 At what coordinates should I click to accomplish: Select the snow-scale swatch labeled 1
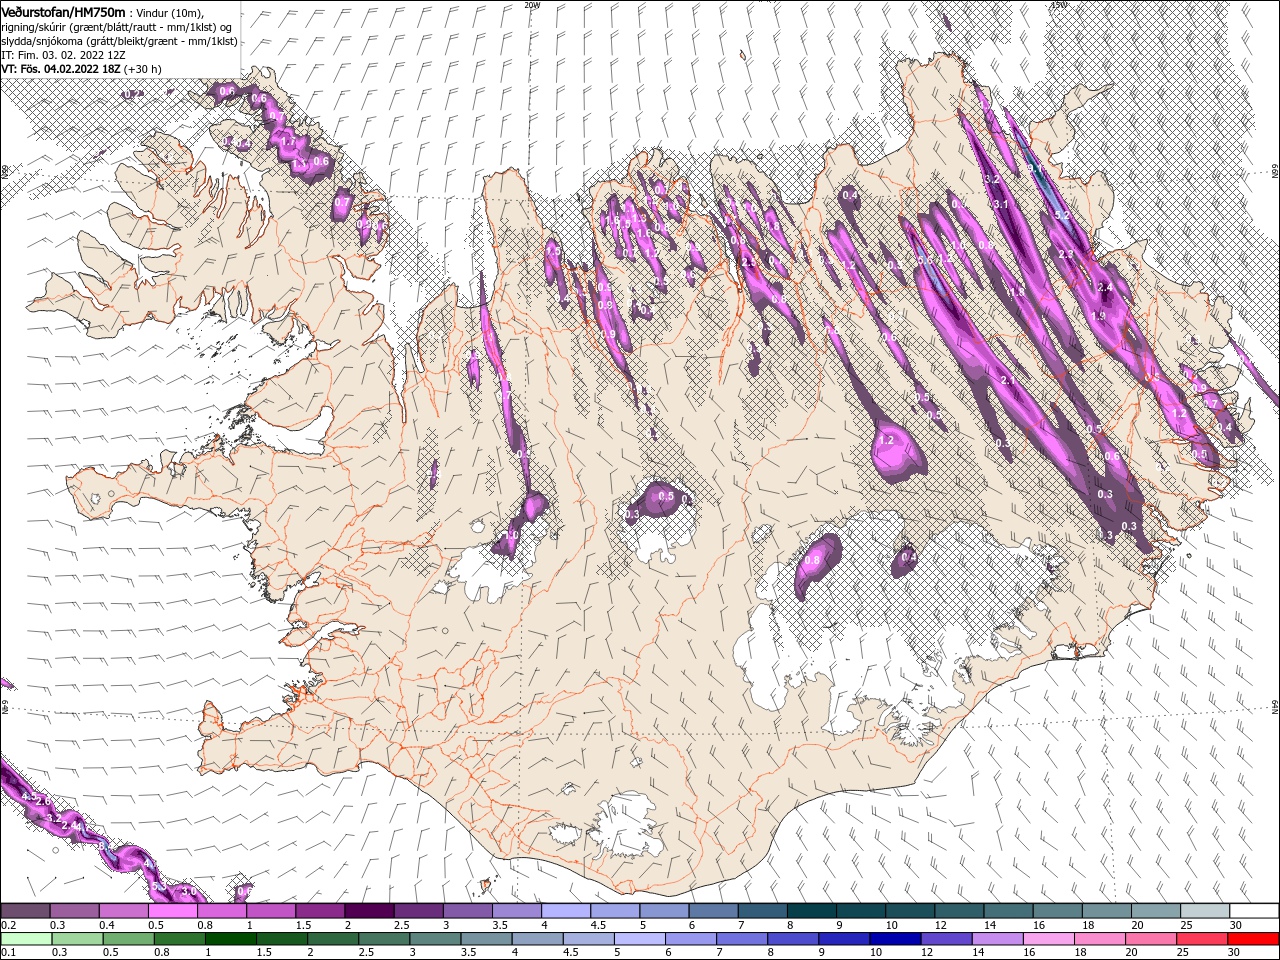tap(270, 911)
